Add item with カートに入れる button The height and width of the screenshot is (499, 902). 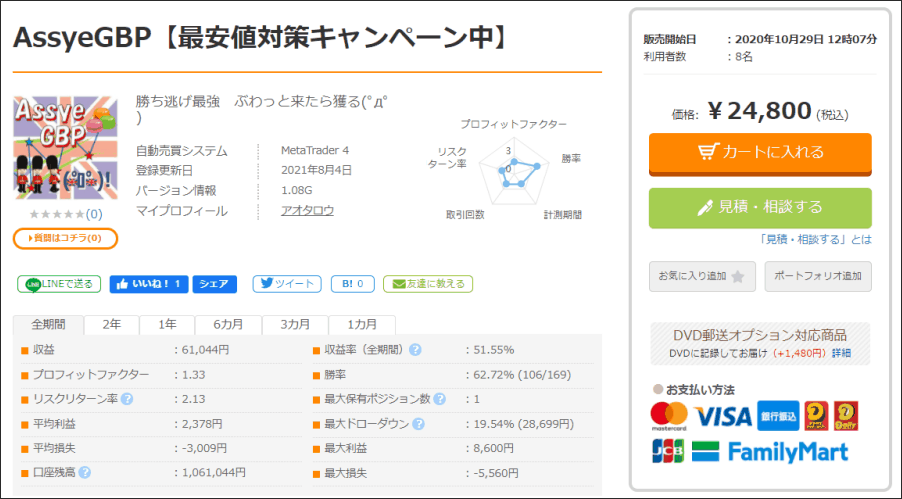[x=760, y=153]
